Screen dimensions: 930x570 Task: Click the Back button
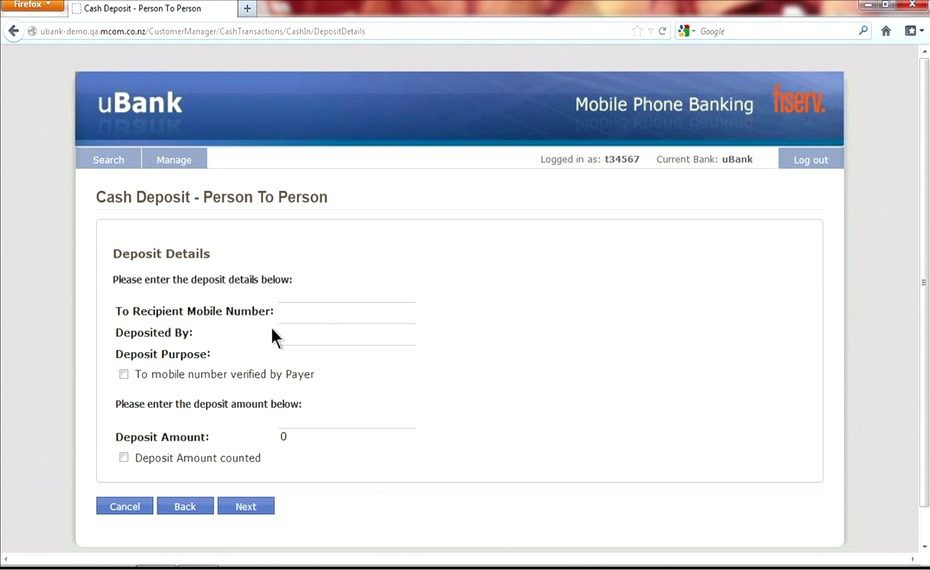point(185,506)
